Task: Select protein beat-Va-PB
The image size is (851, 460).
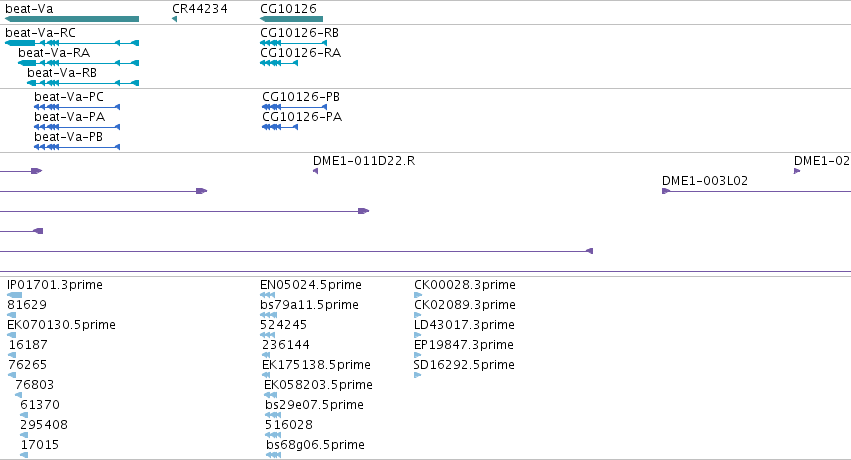Action: pos(77,147)
